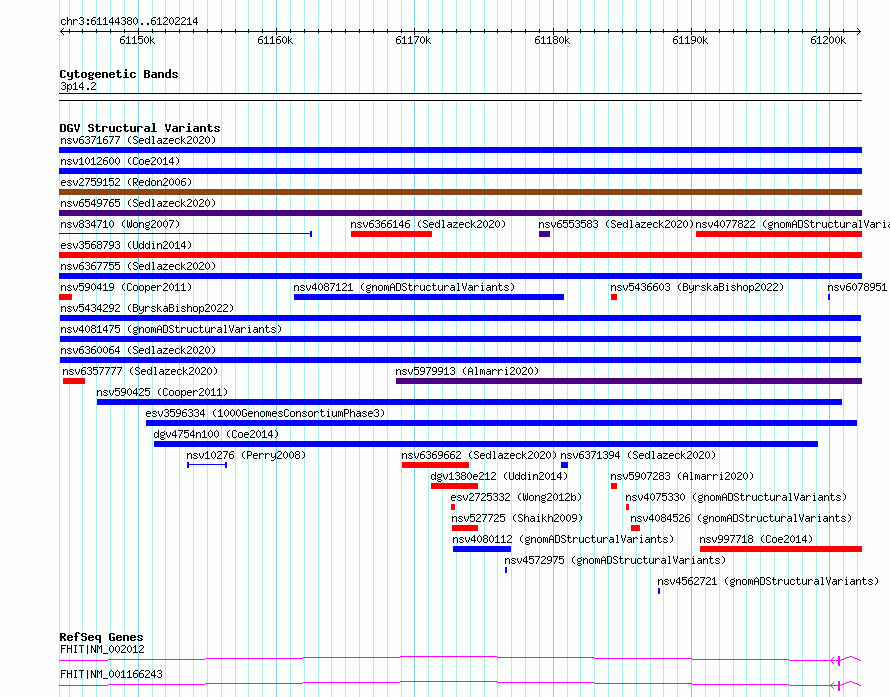Click the nsv4562721 gnomAD label
The width and height of the screenshot is (890, 697).
(x=768, y=581)
